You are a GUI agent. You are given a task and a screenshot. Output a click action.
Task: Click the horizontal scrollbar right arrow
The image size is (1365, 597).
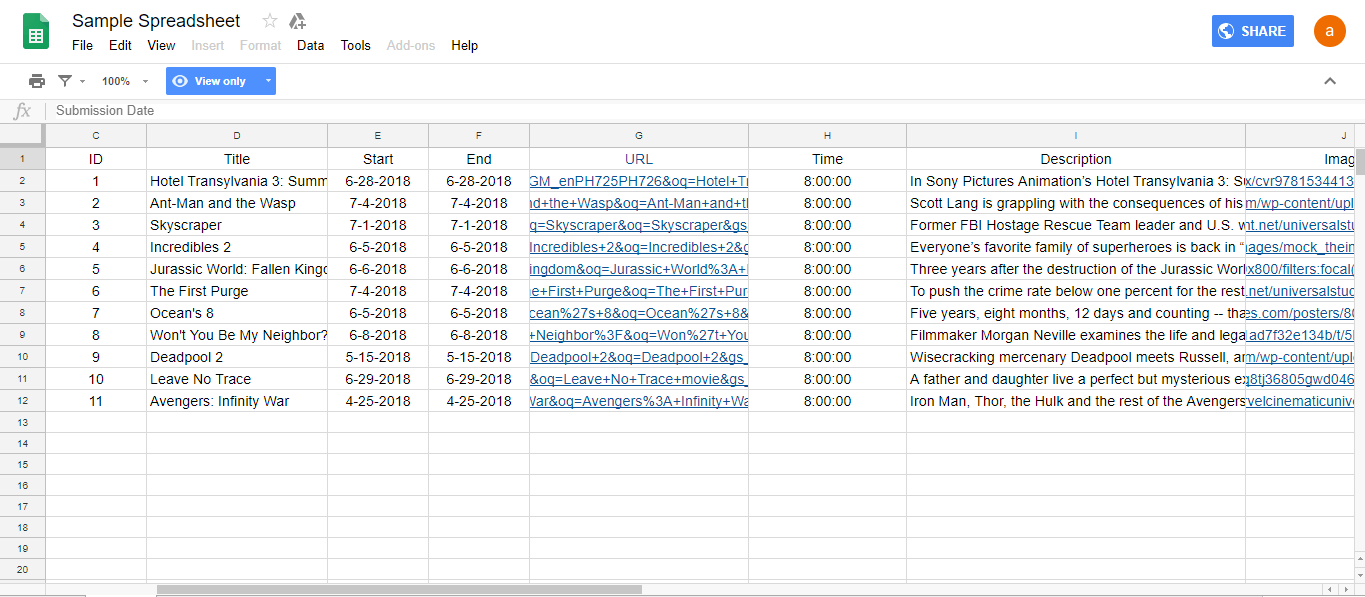[1345, 589]
